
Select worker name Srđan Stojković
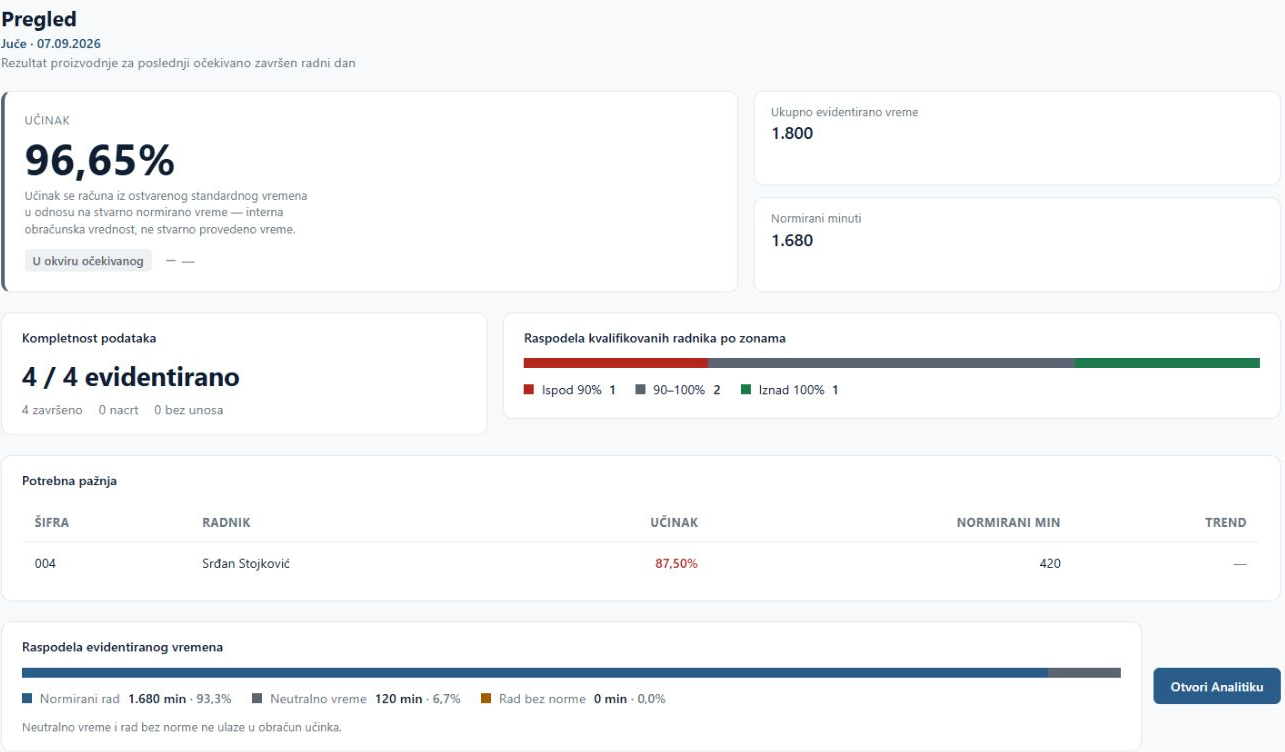click(246, 564)
